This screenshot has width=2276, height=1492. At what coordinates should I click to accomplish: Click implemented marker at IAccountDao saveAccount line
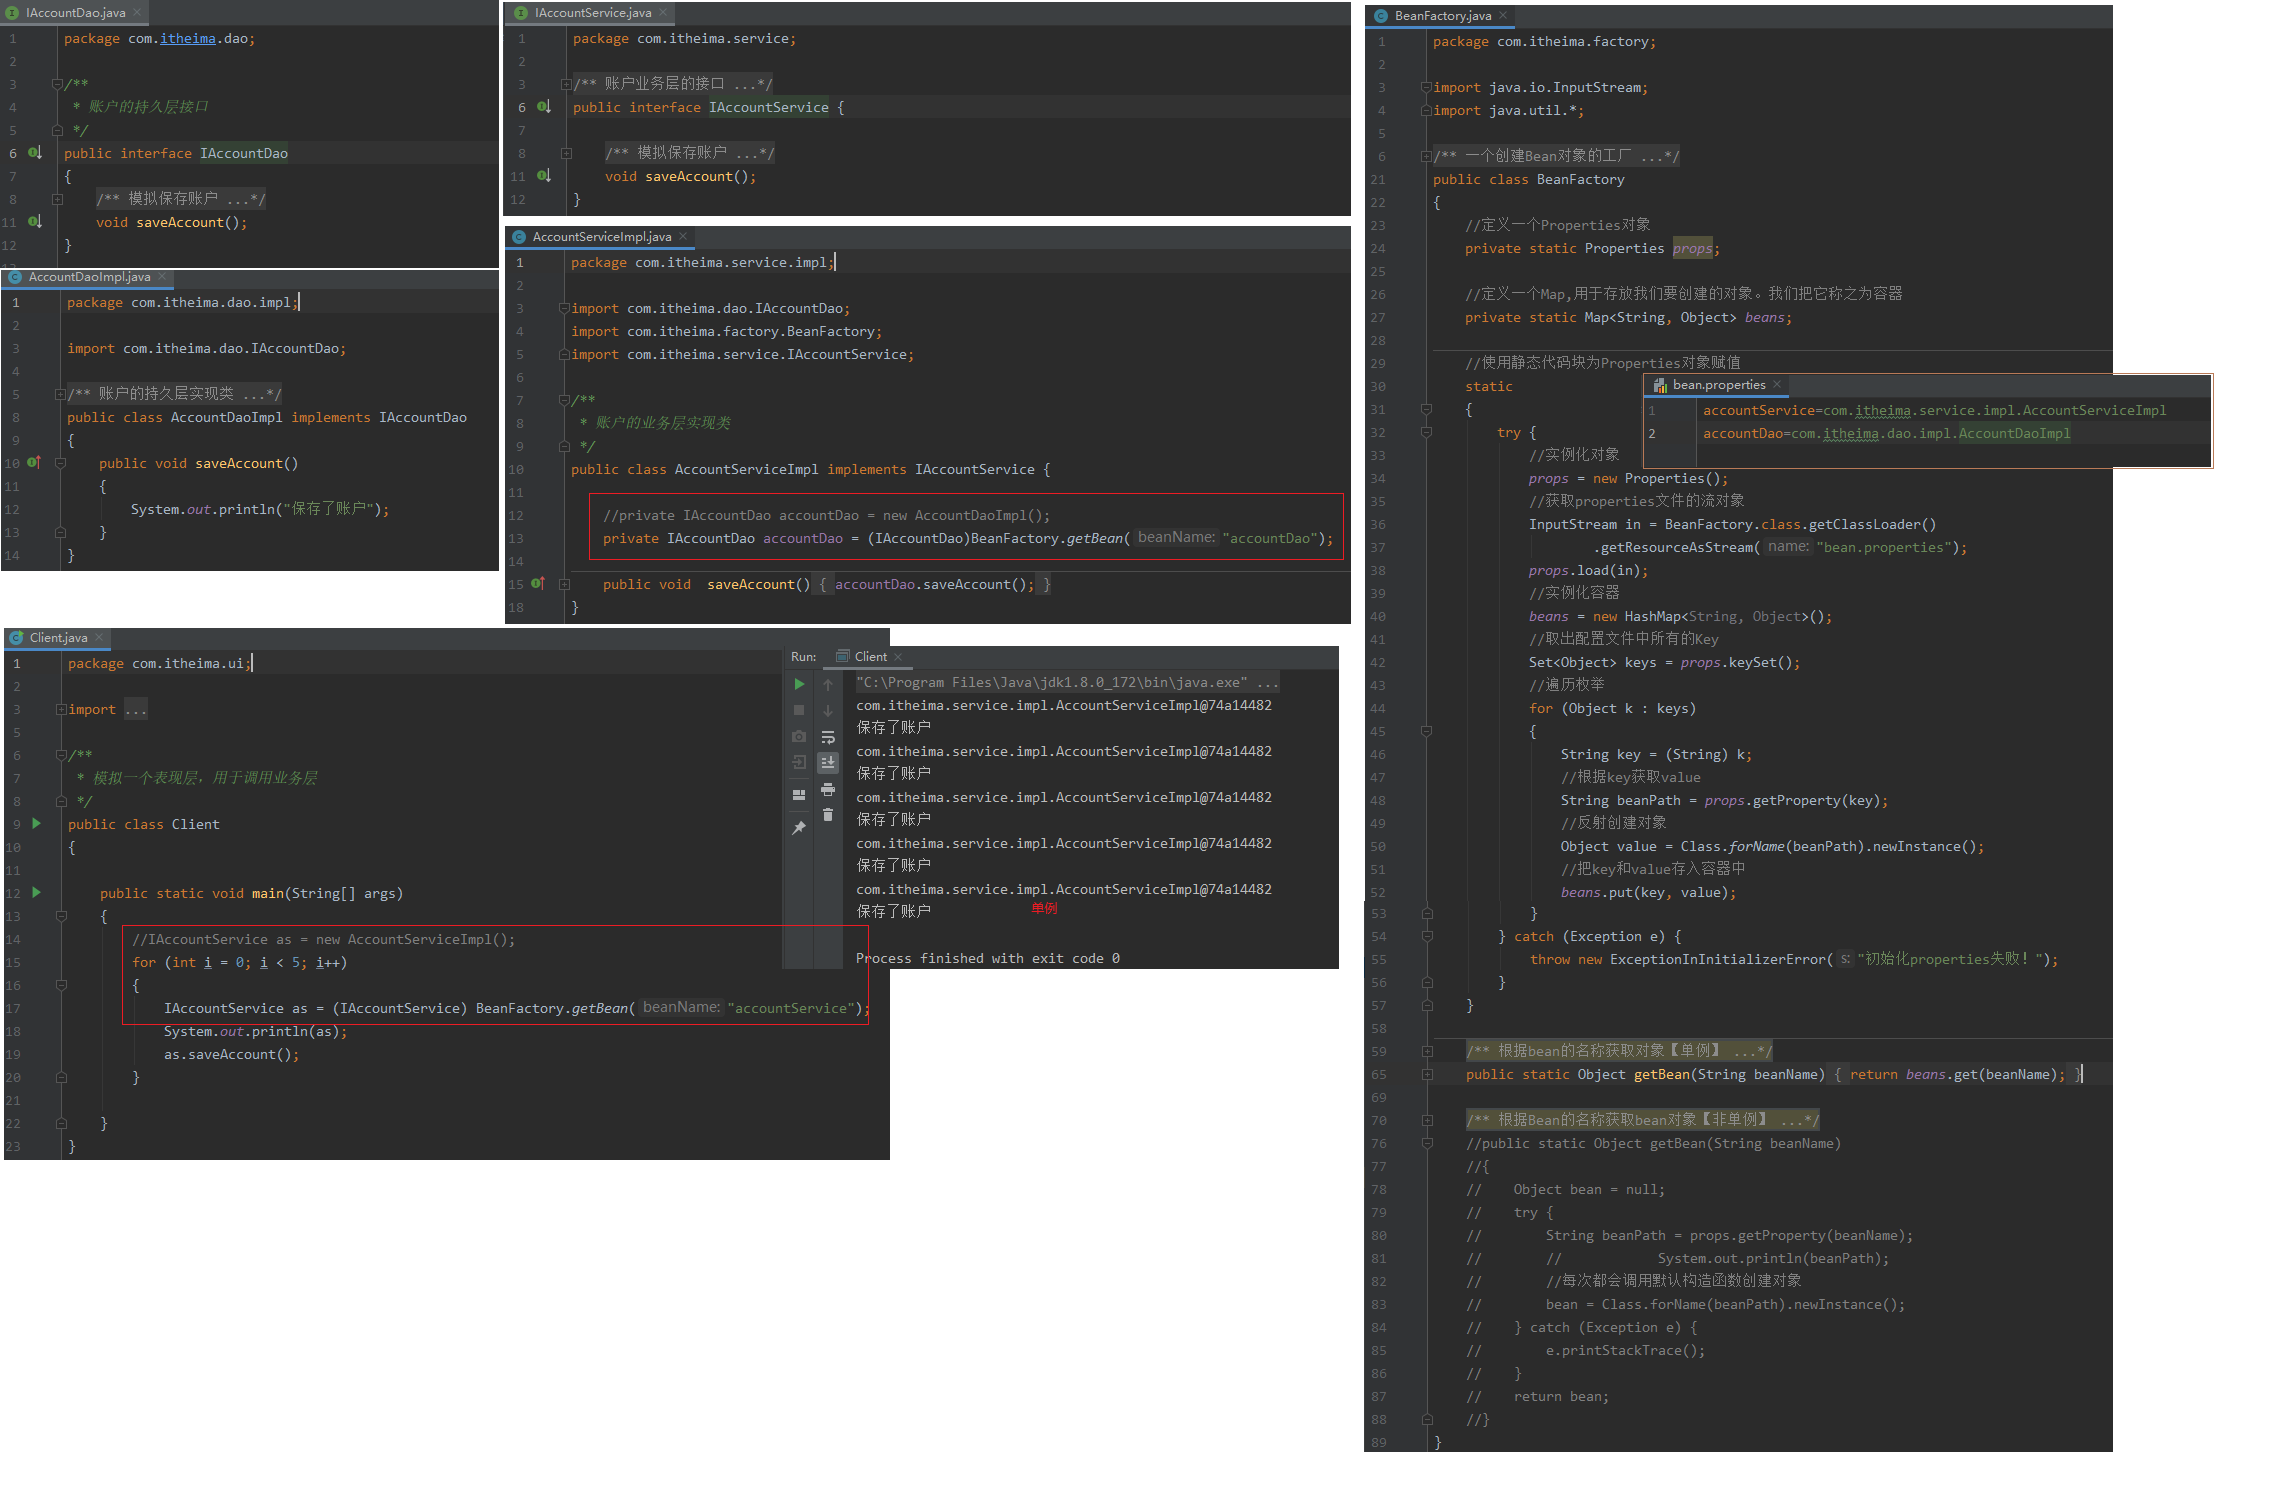[34, 222]
